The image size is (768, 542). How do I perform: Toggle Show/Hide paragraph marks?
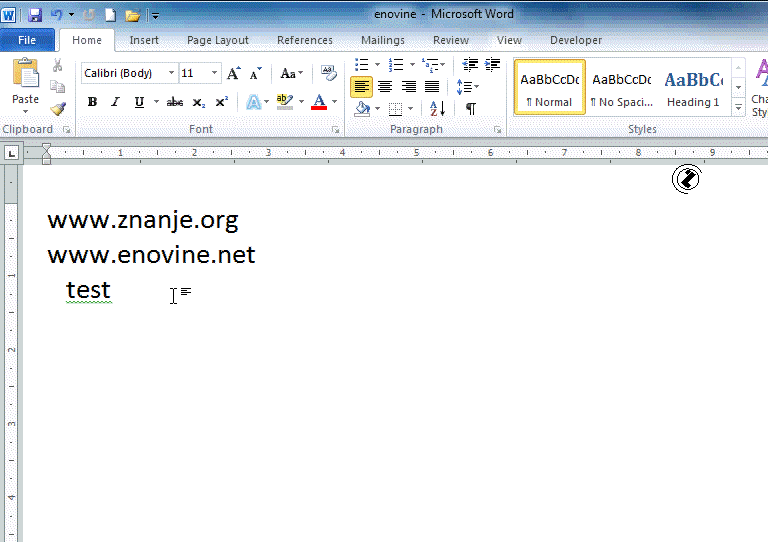tap(470, 109)
